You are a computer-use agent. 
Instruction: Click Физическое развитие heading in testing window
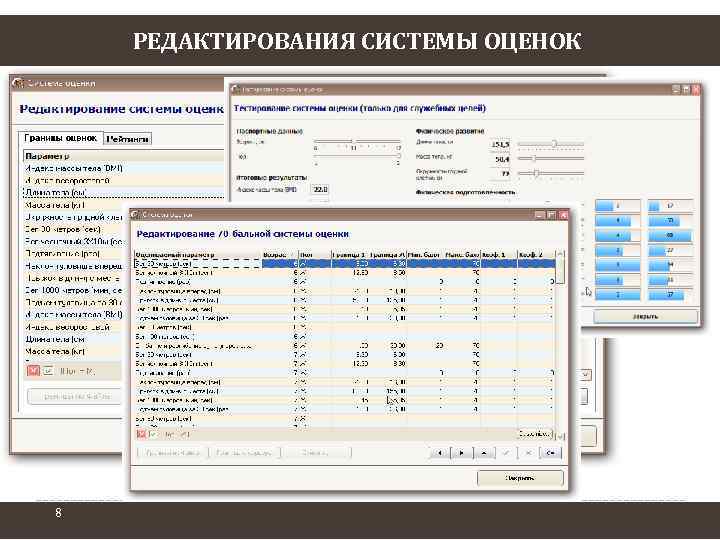click(450, 131)
